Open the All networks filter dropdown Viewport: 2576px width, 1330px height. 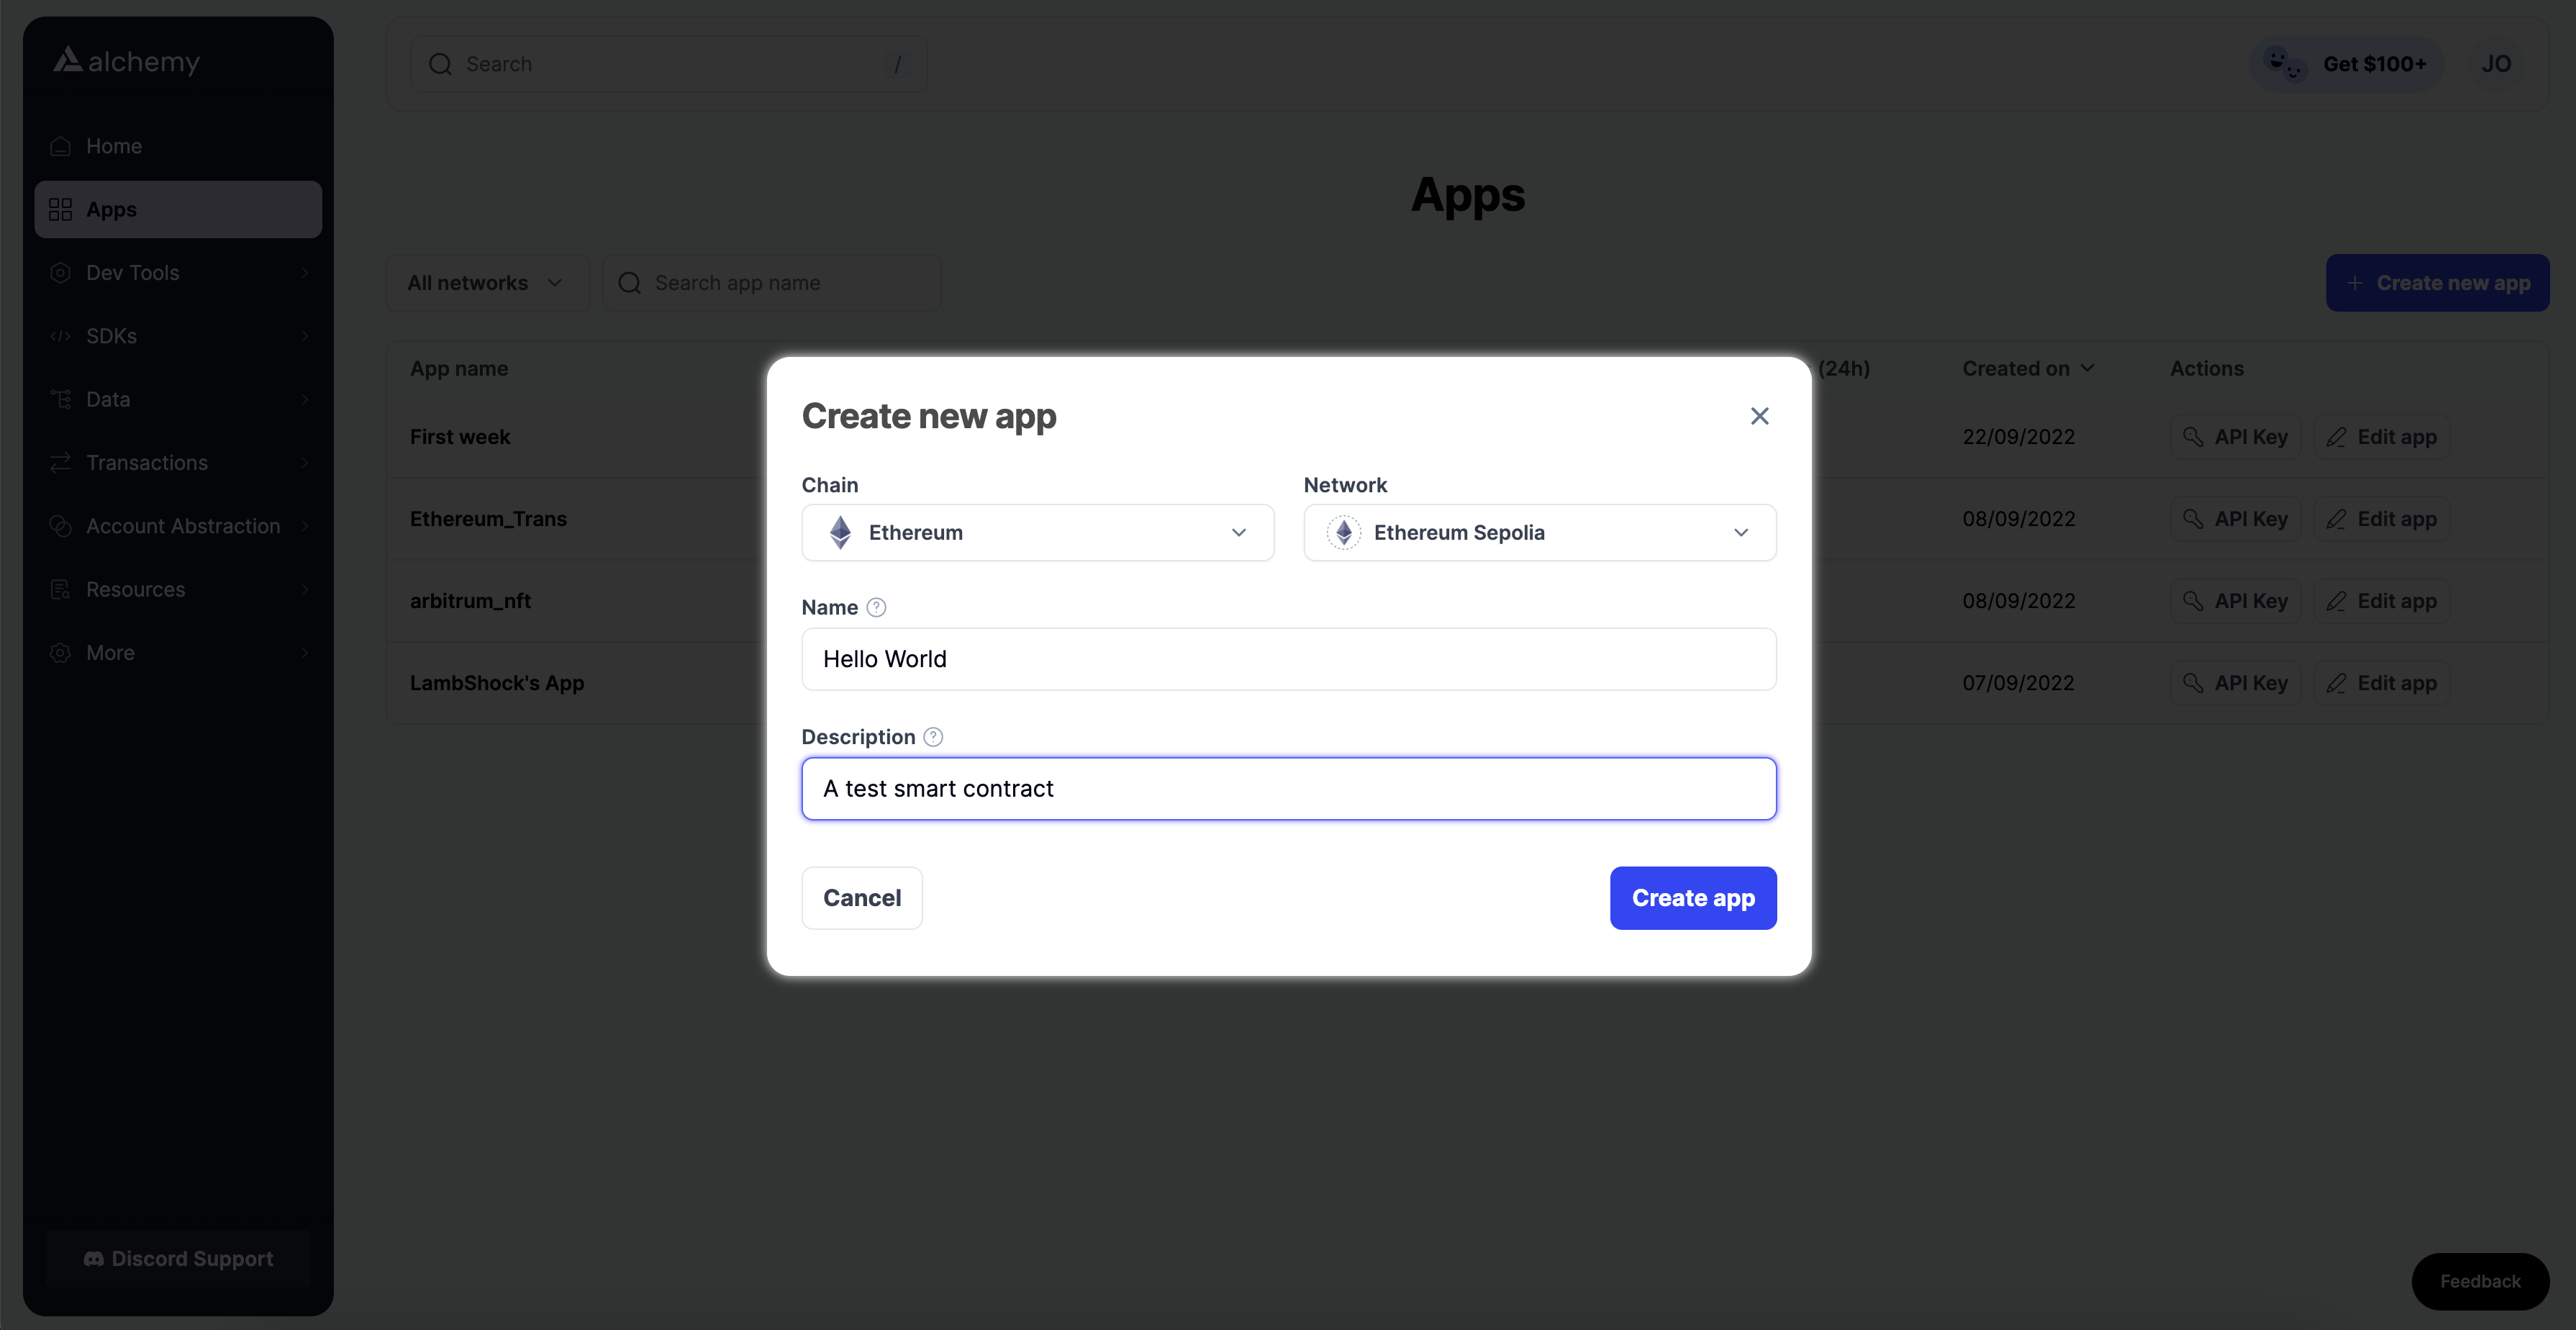[x=486, y=283]
